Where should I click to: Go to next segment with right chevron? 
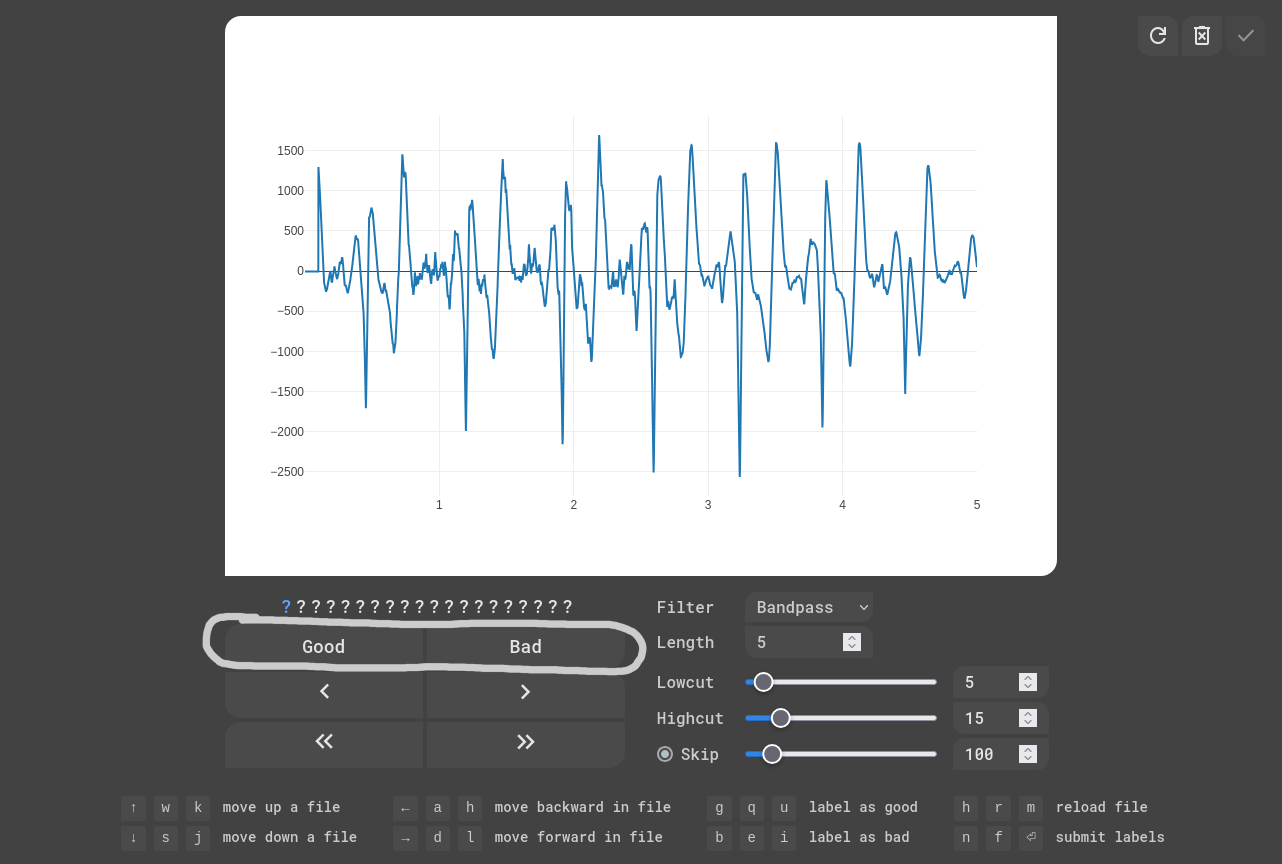coord(526,692)
